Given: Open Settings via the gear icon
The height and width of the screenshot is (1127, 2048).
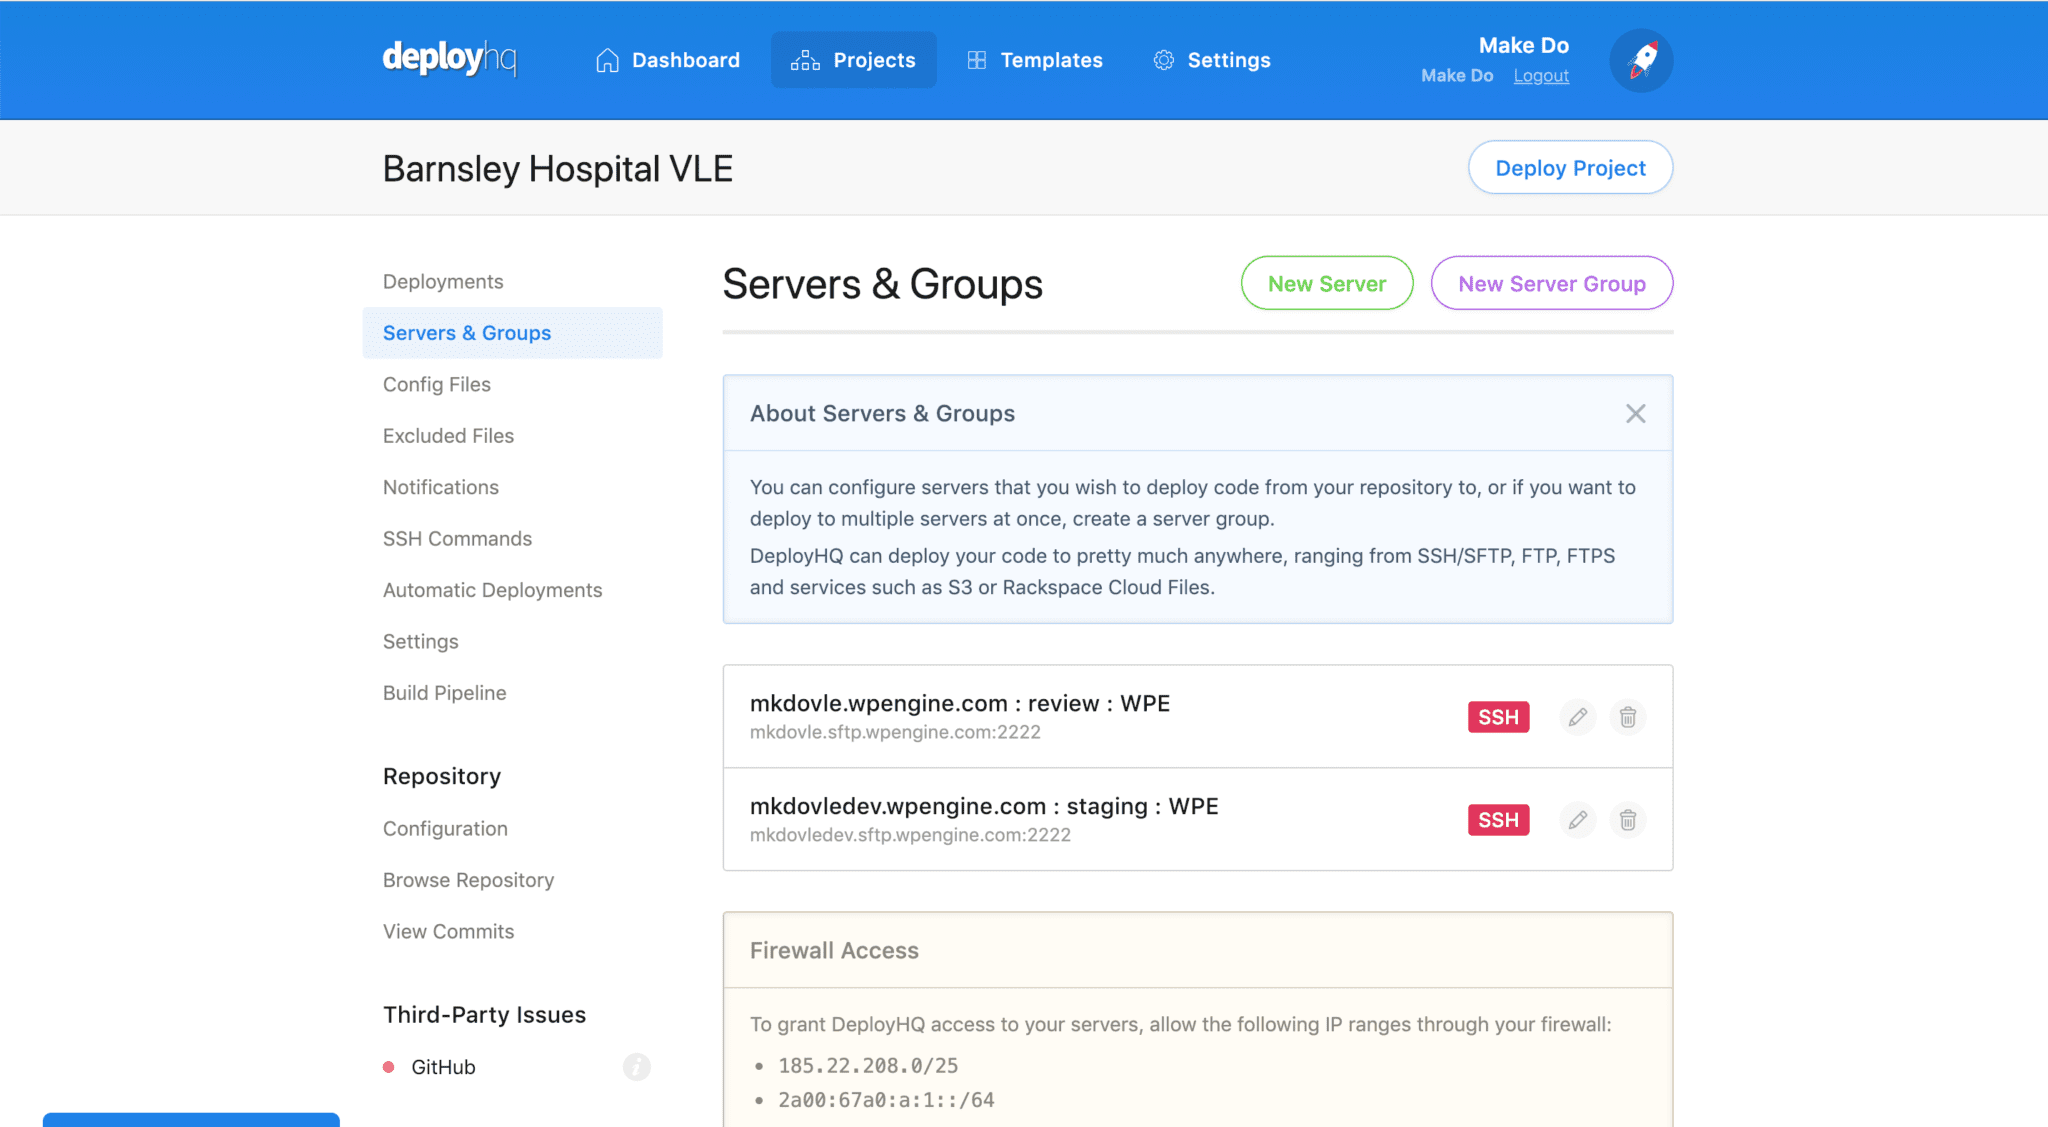Looking at the screenshot, I should coord(1163,60).
